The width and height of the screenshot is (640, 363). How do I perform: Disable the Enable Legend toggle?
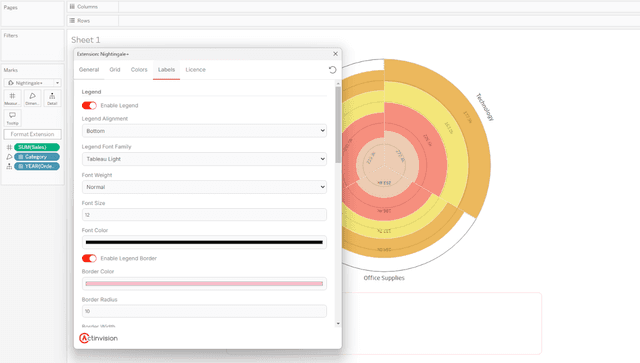pos(89,105)
